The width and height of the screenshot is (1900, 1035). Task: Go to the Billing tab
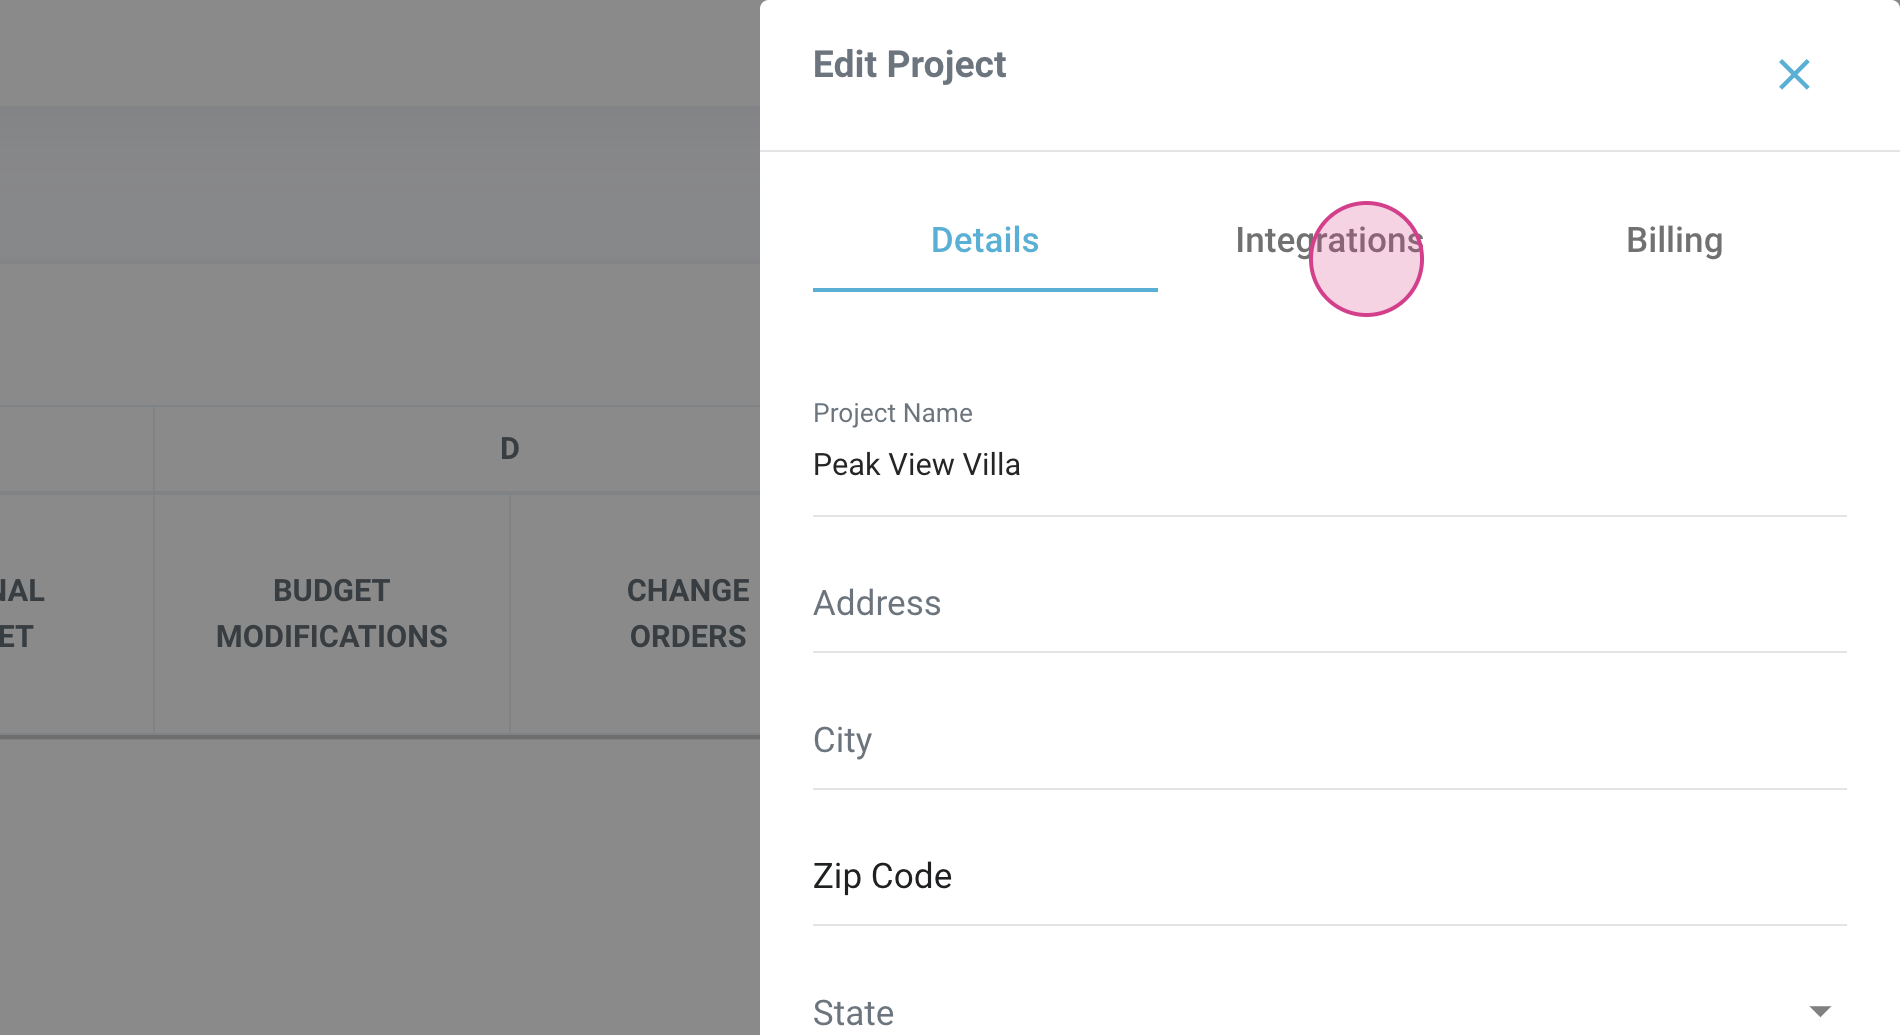click(1674, 241)
